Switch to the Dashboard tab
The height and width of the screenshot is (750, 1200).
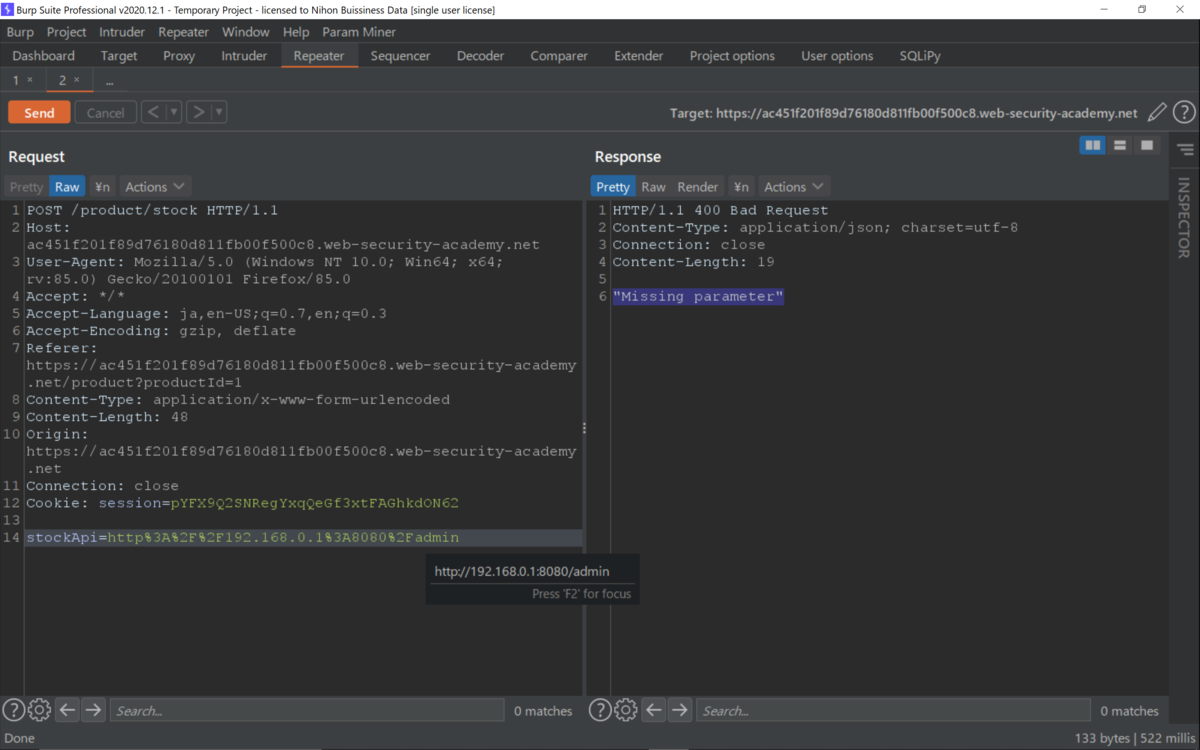44,56
